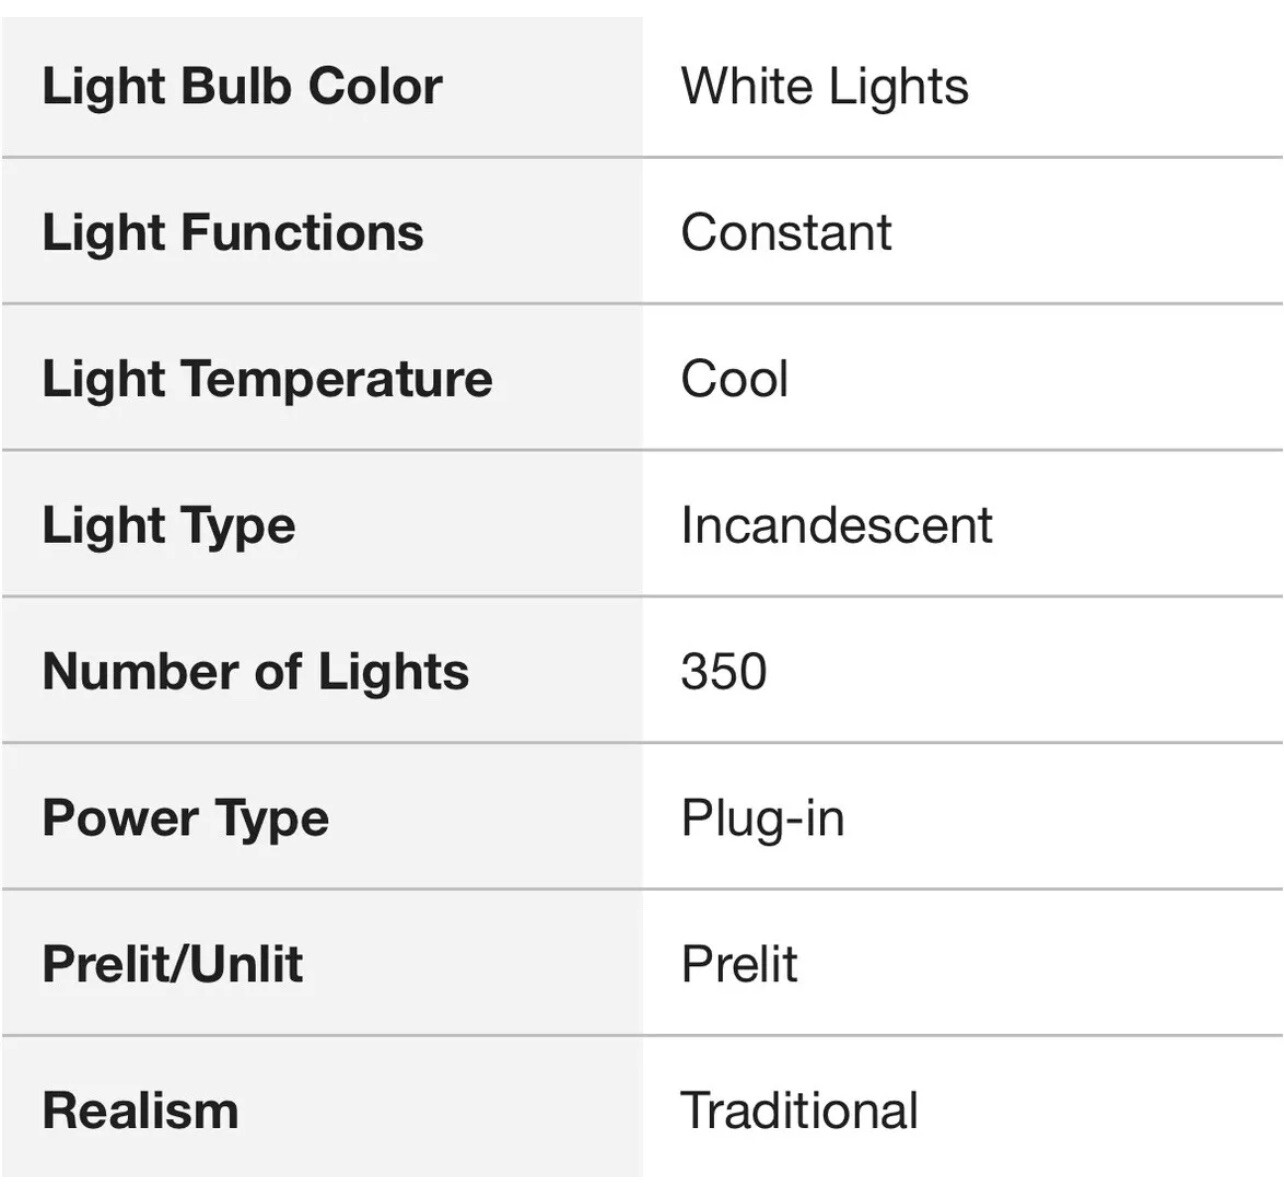This screenshot has width=1284, height=1189.
Task: Click the 'Plug-in' value
Action: 762,818
